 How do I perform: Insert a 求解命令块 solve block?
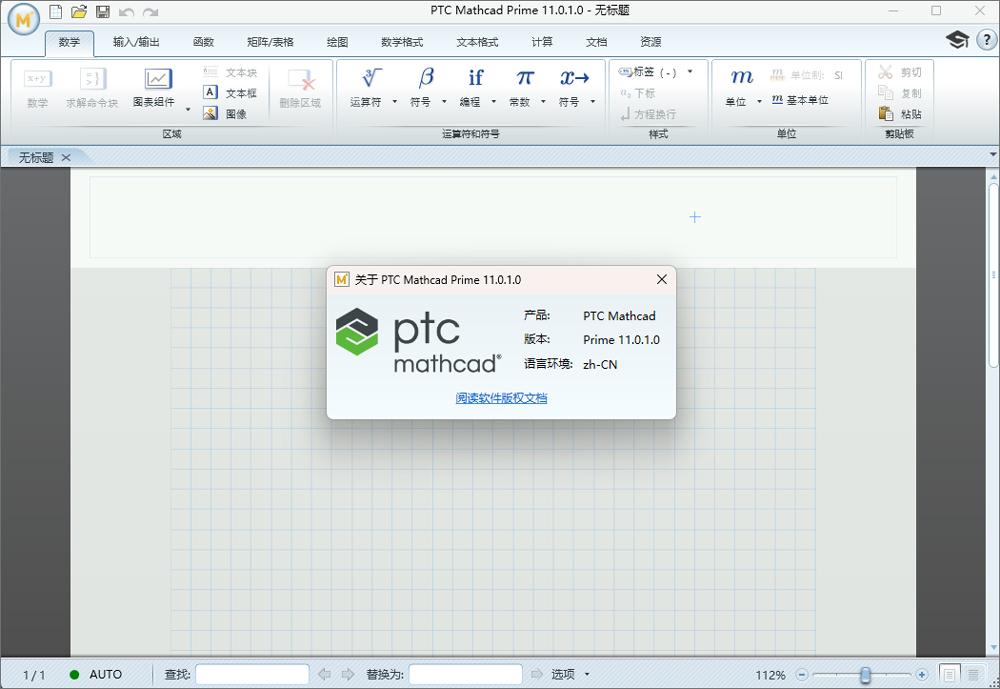(x=92, y=88)
